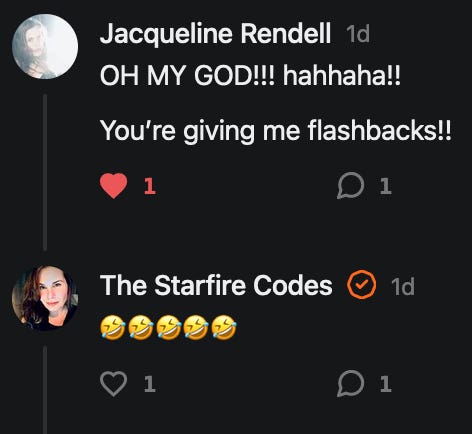Collapse thread line below Starfire Codes avatar

coord(45,390)
